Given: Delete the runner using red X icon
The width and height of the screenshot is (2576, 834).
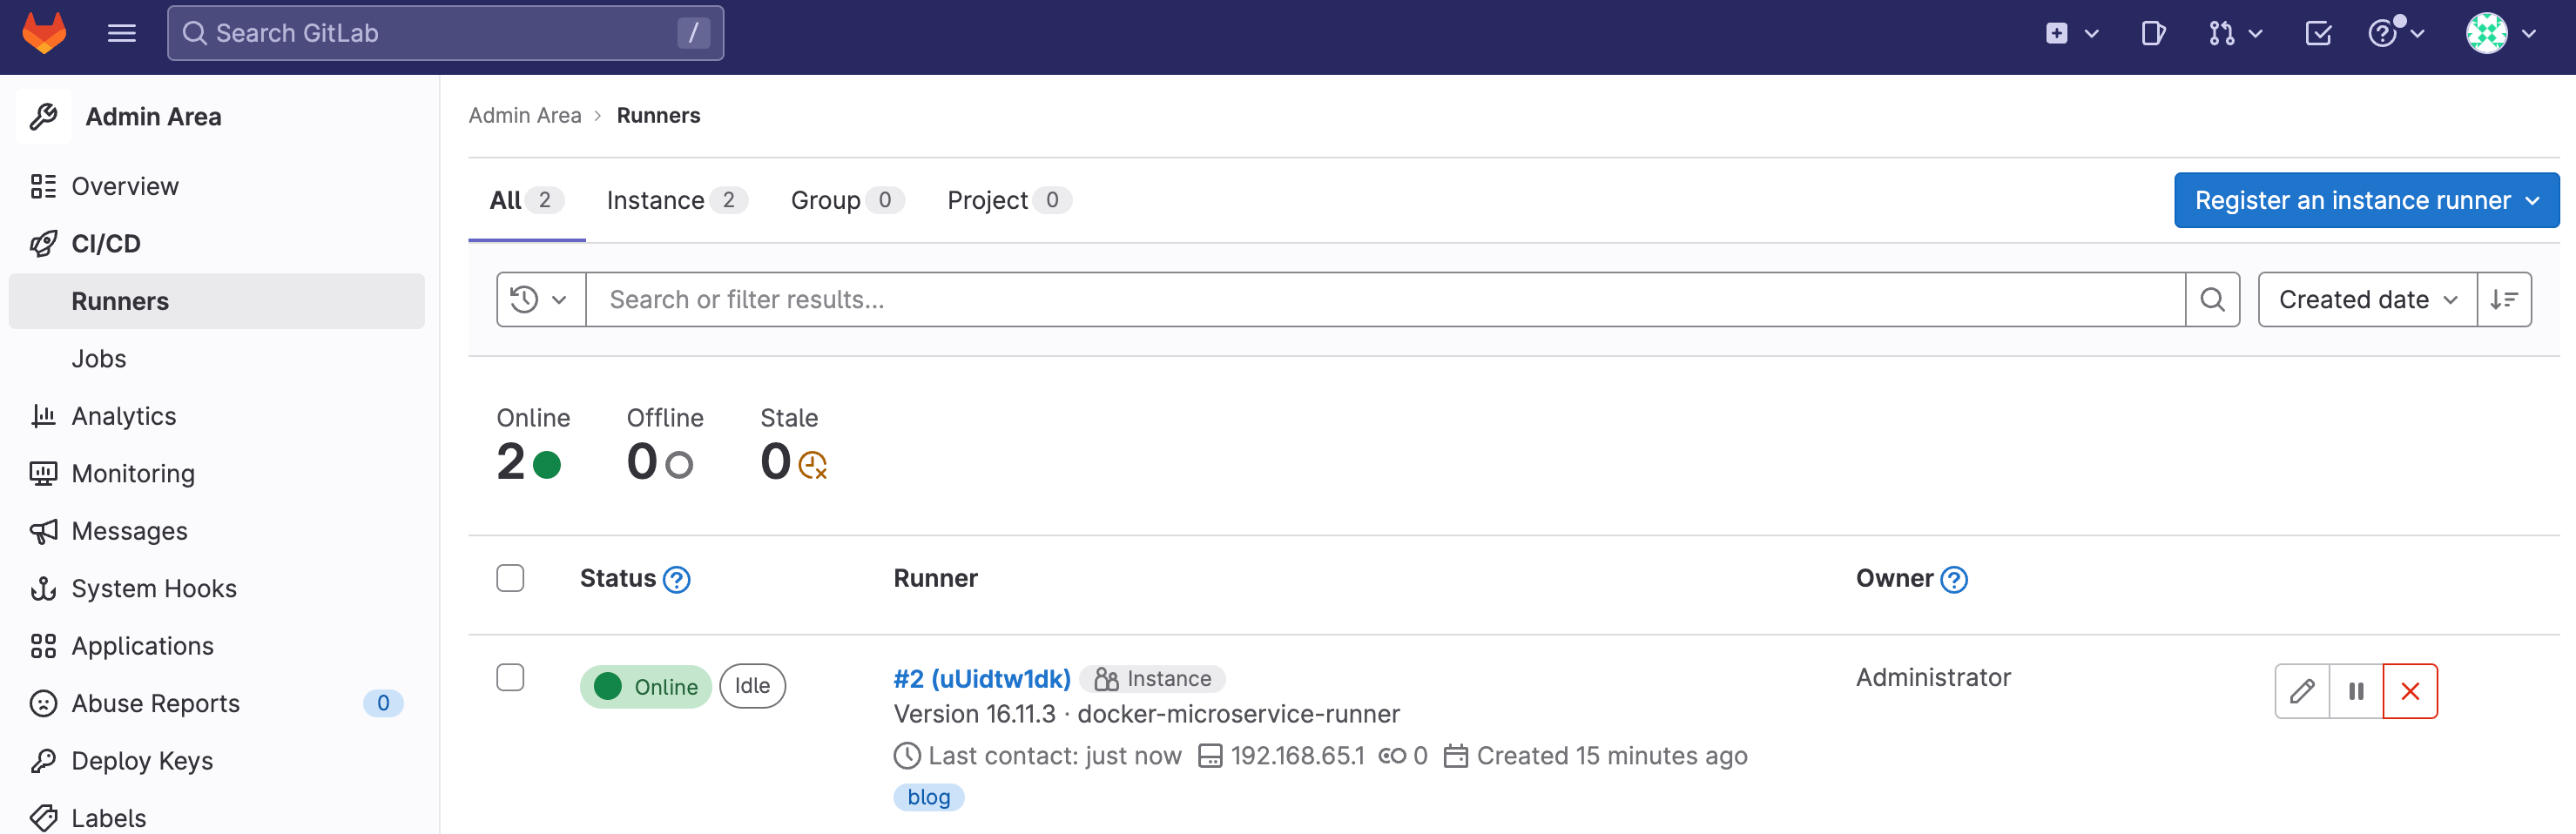Looking at the screenshot, I should point(2410,691).
